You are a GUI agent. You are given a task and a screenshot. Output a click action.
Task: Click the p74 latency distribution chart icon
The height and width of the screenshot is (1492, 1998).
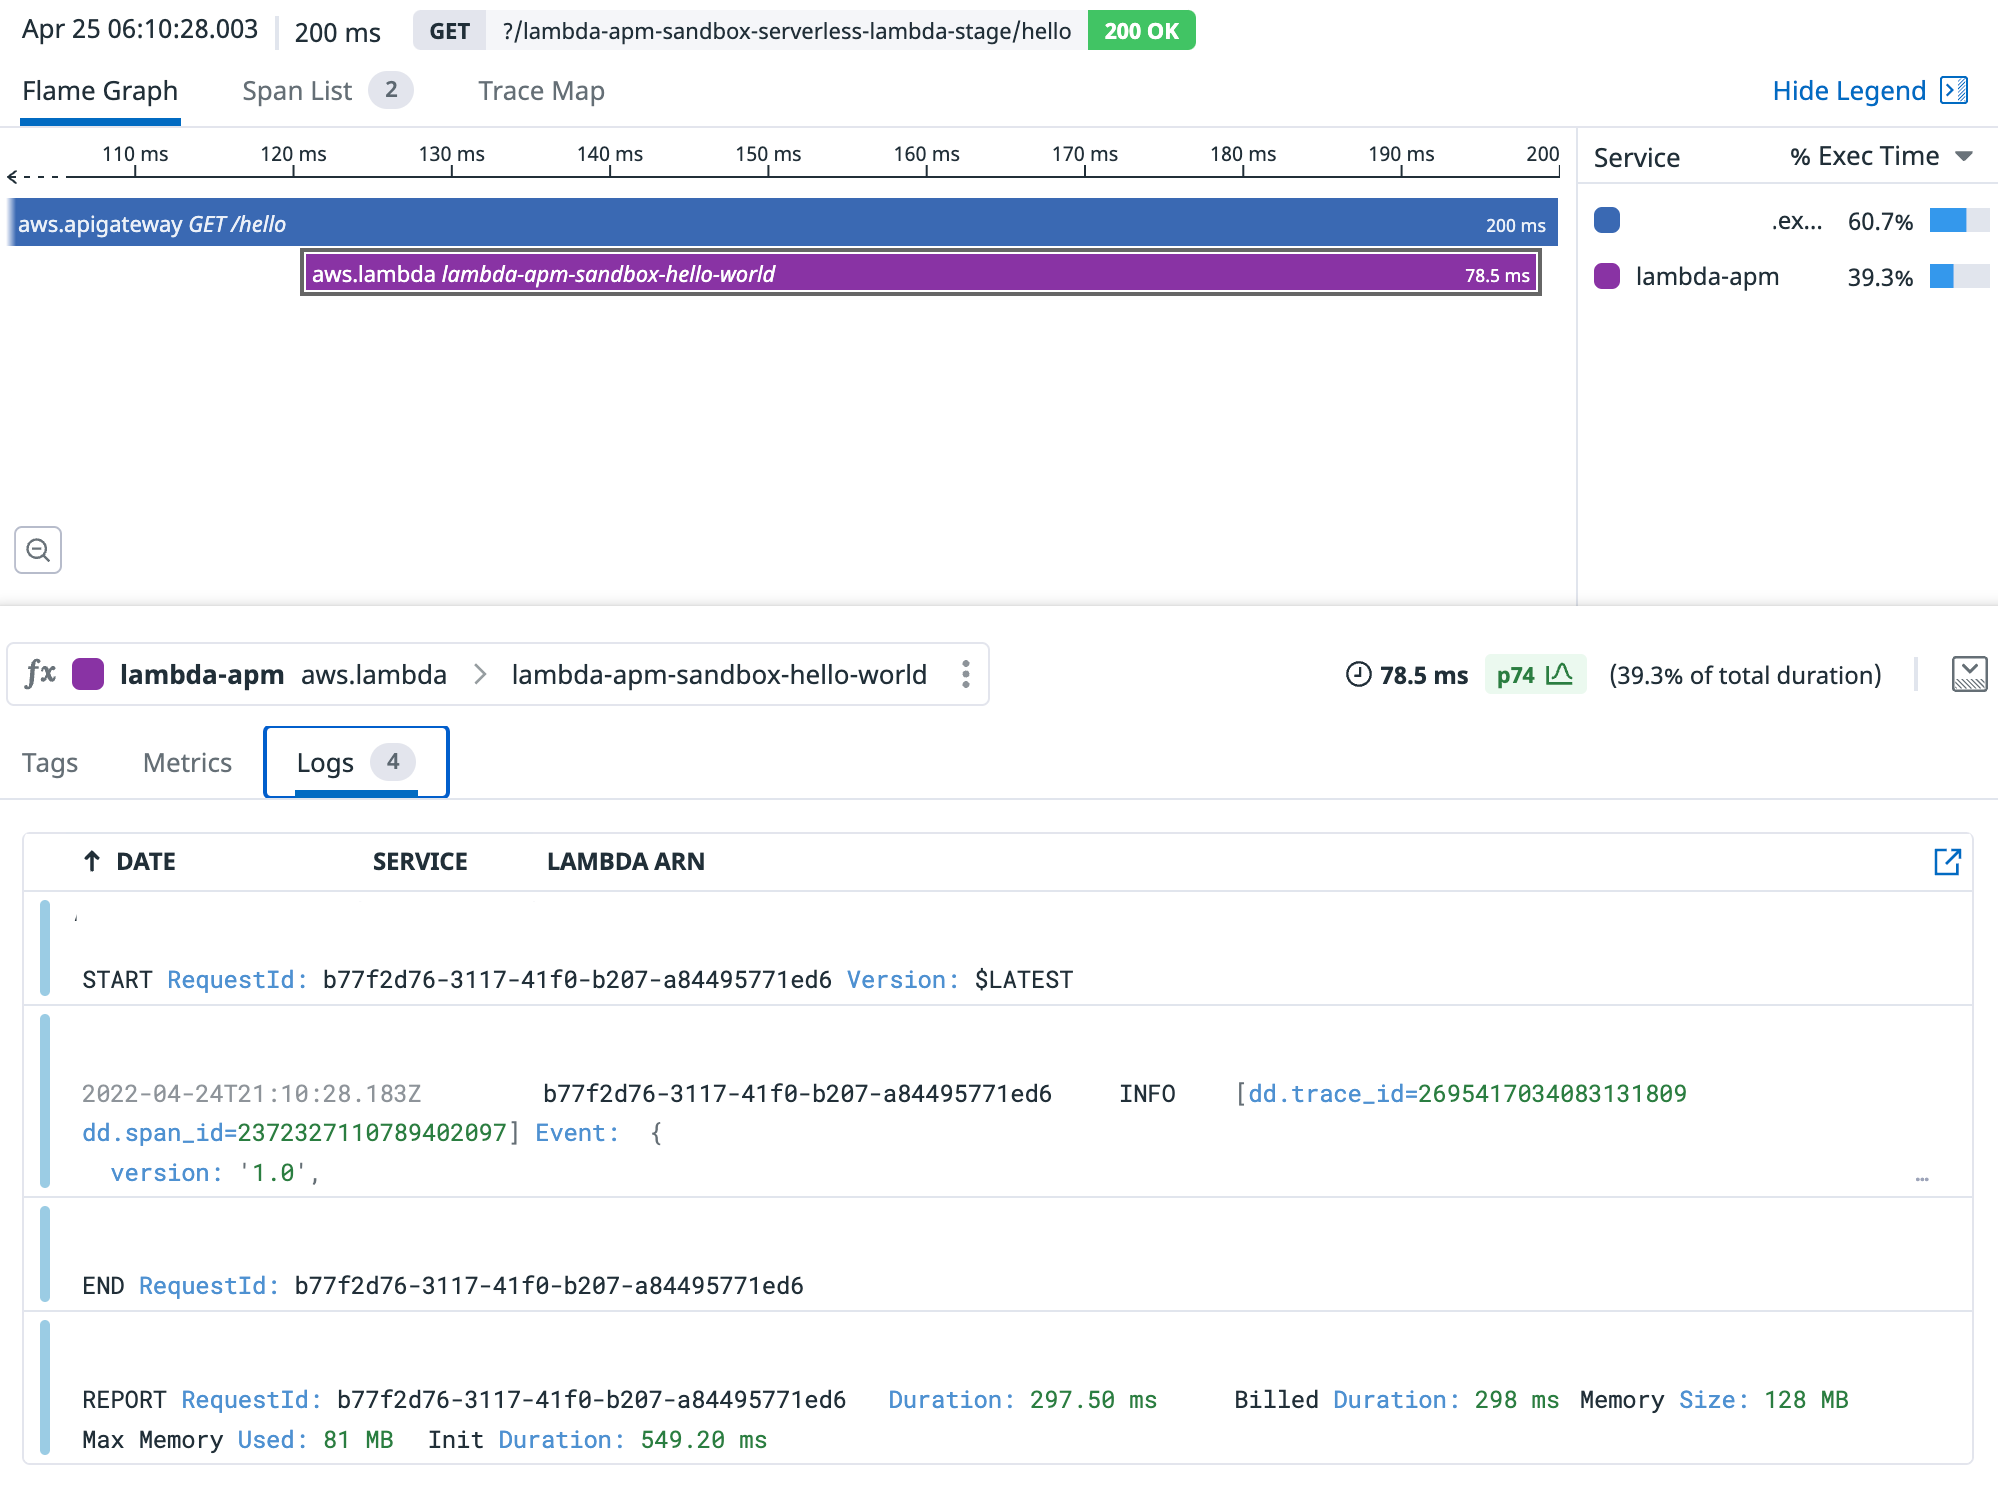point(1558,674)
